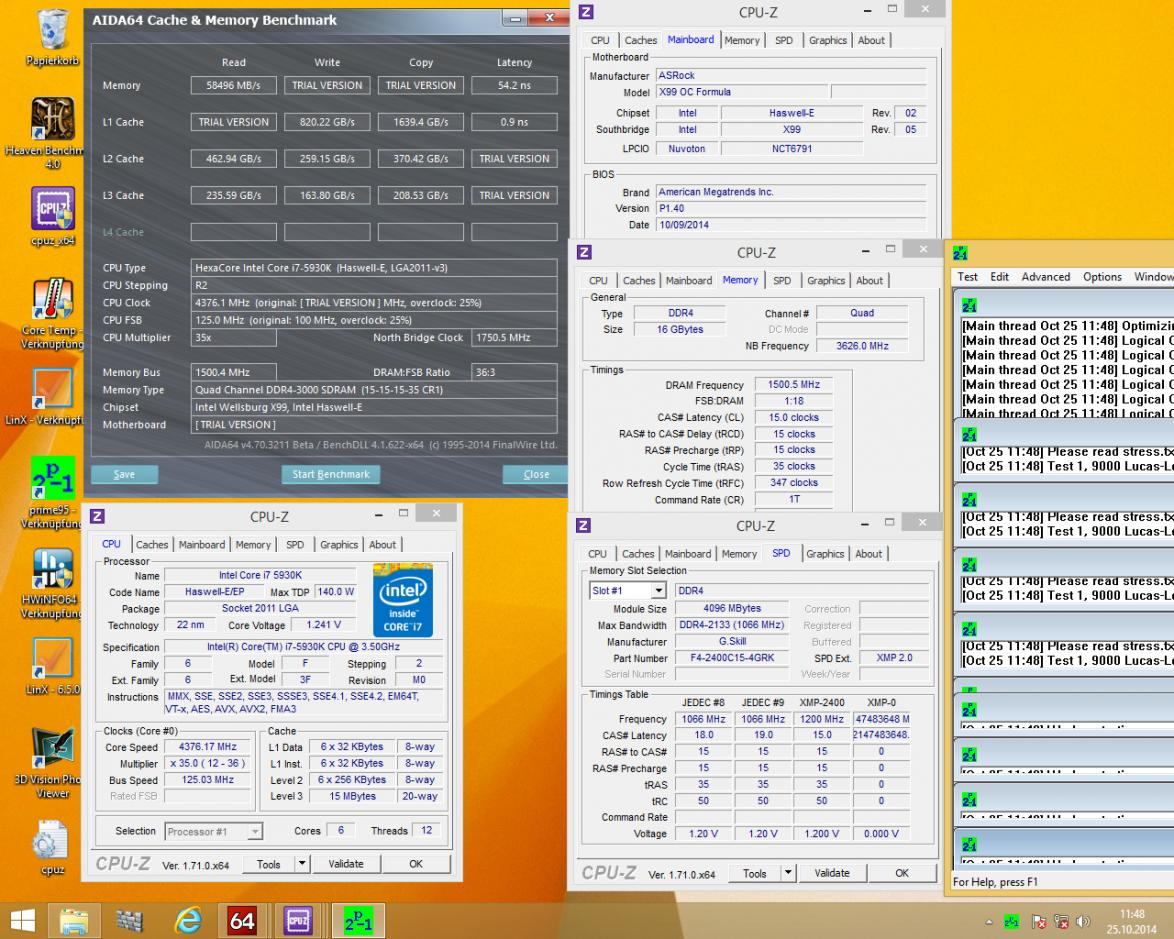Image resolution: width=1174 pixels, height=939 pixels.
Task: Click Part Number F4-2400C15-4GRK field
Action: tap(732, 657)
